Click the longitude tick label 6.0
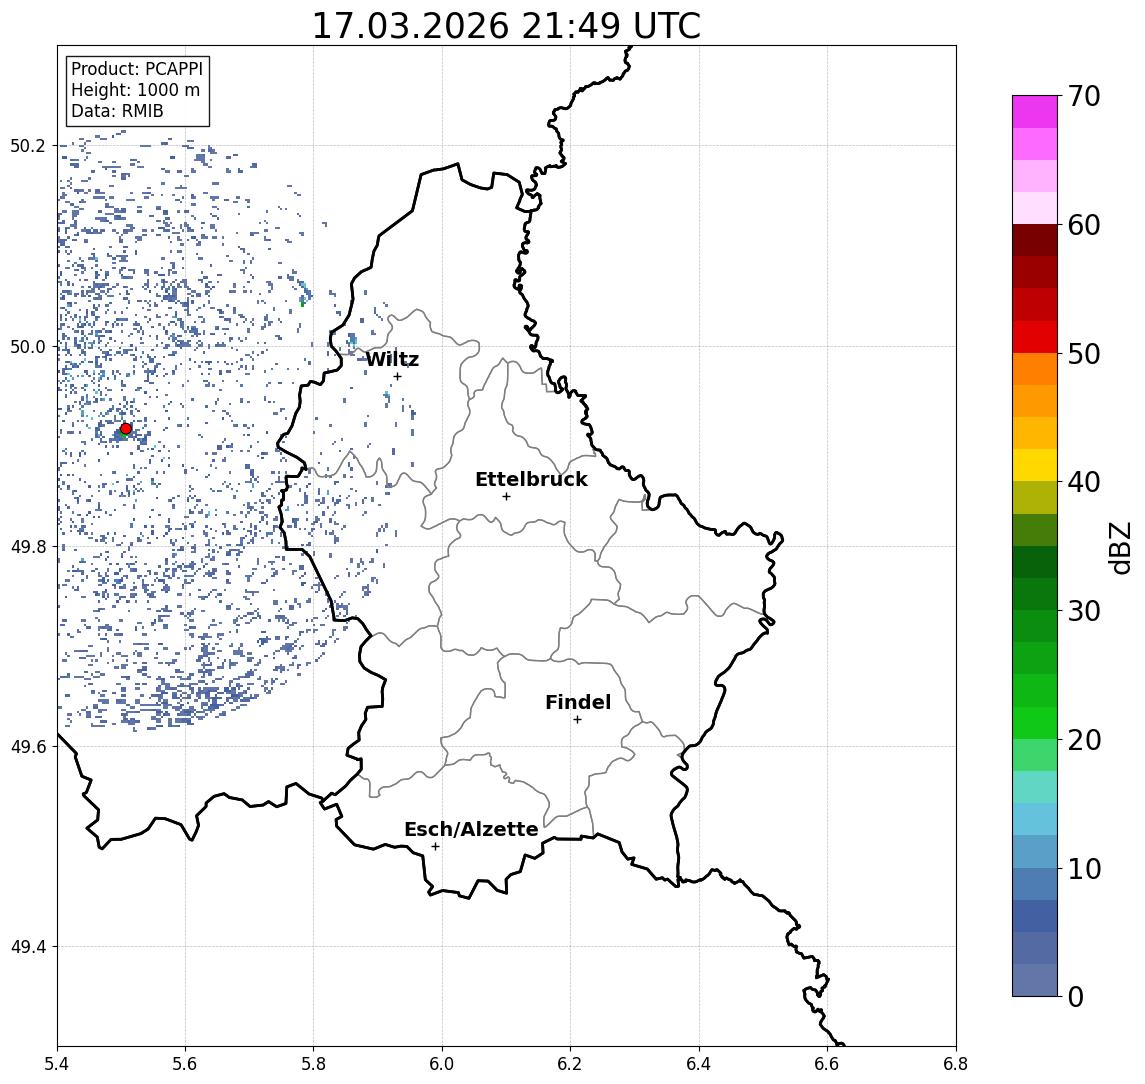Viewport: 1145px width, 1084px height. pyautogui.click(x=443, y=1064)
